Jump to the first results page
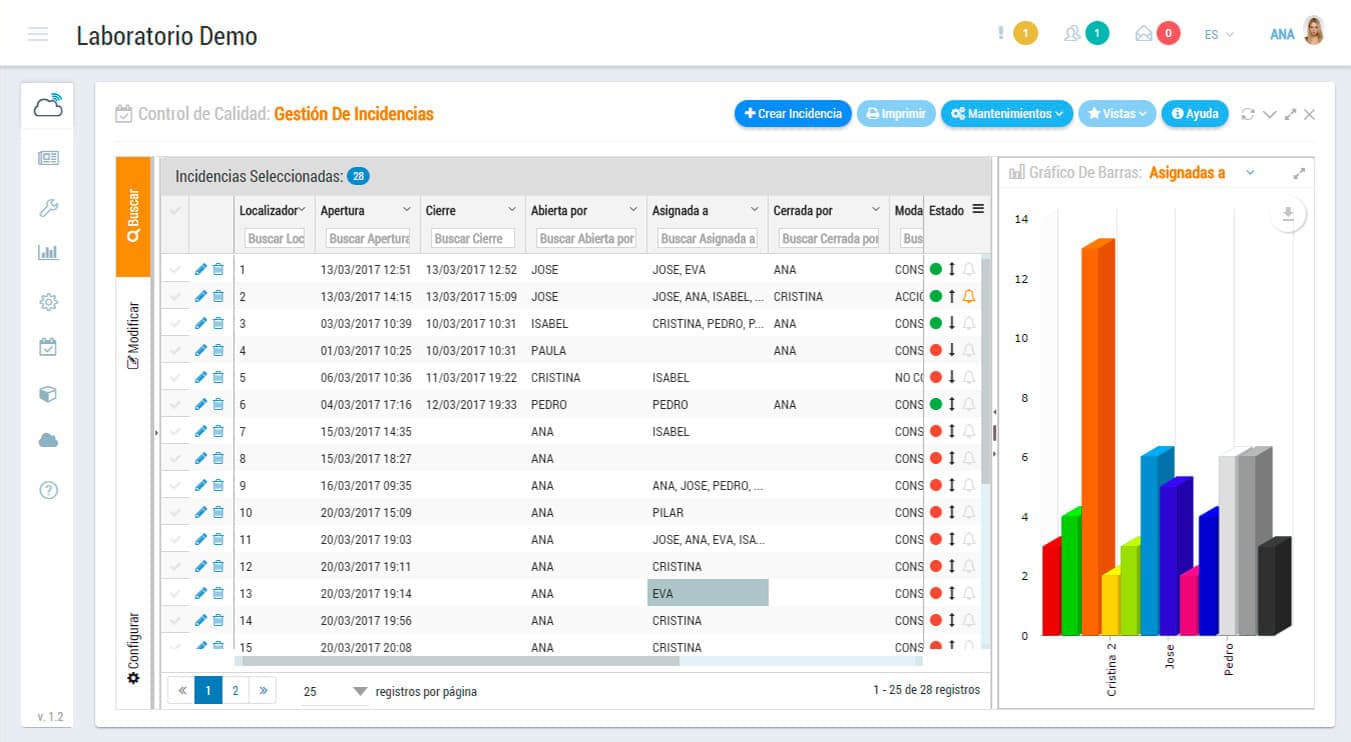Screen dimensions: 1351x742 181,690
